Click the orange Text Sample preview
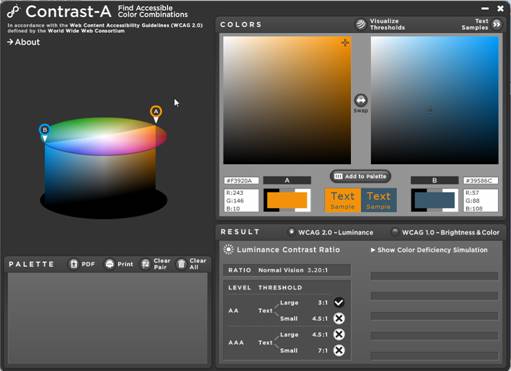 [342, 200]
